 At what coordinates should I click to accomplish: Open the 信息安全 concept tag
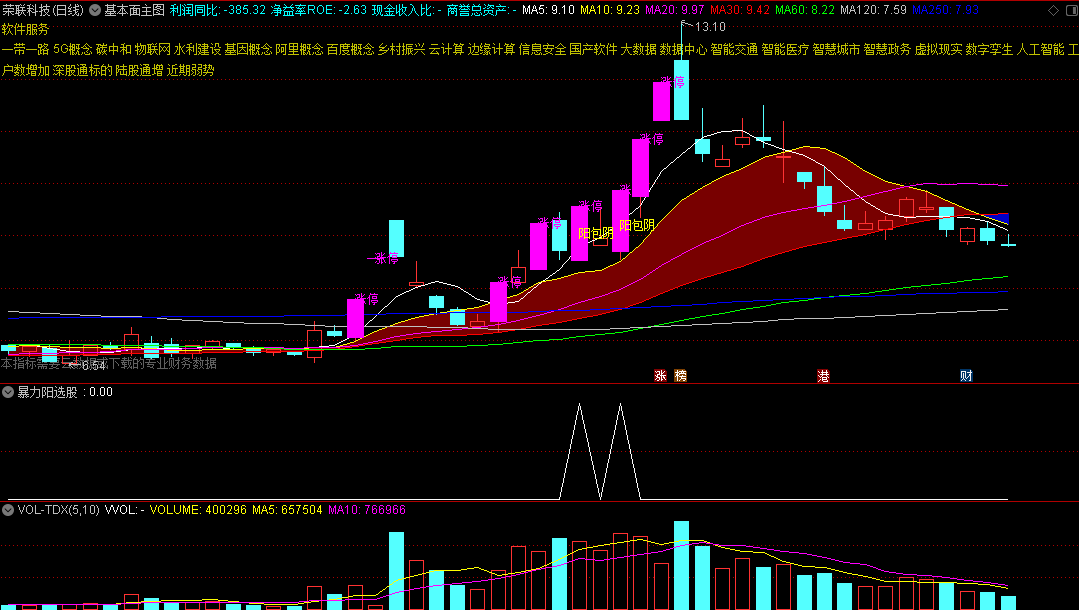pyautogui.click(x=542, y=50)
